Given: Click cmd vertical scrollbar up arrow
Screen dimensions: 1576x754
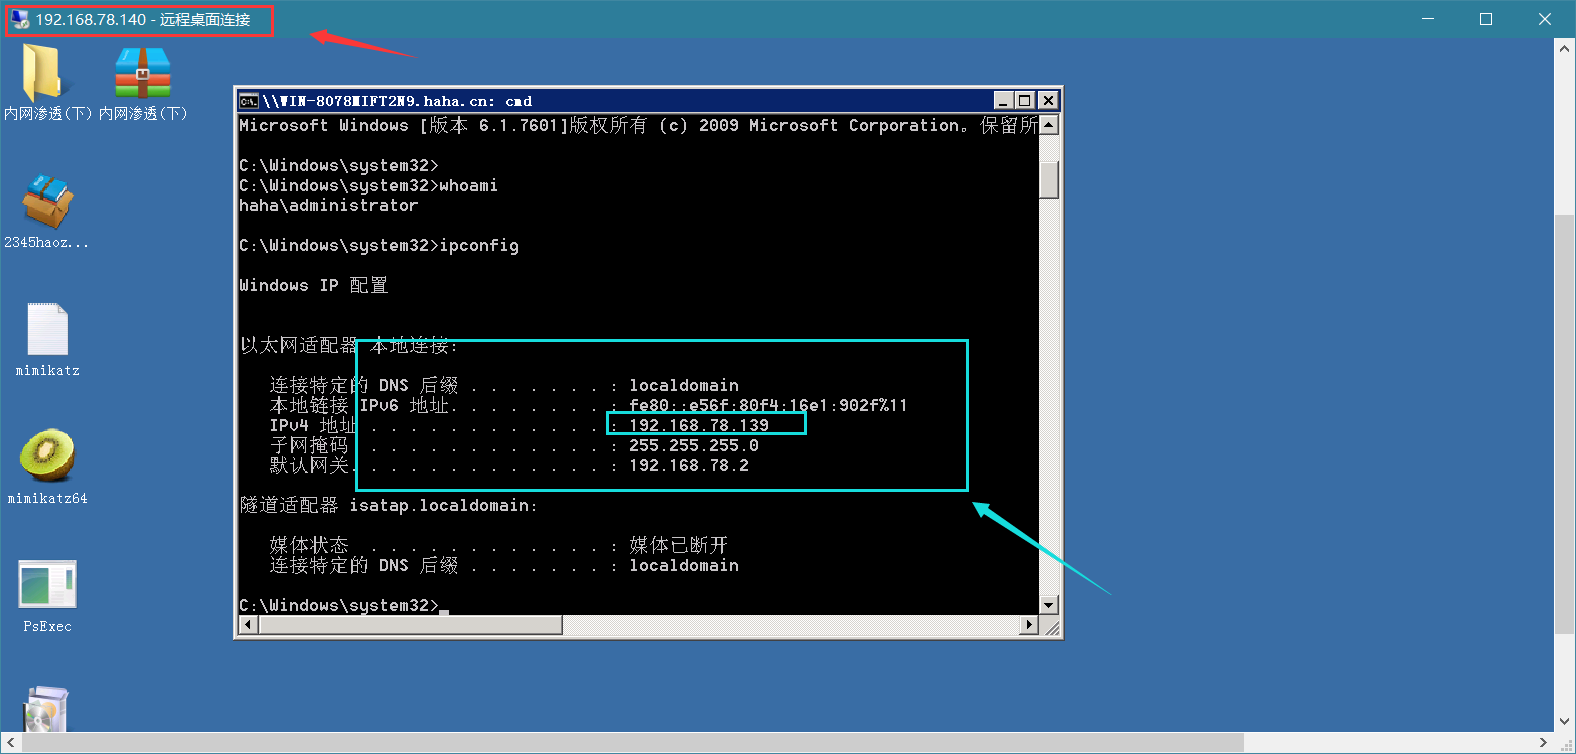Looking at the screenshot, I should [x=1049, y=125].
